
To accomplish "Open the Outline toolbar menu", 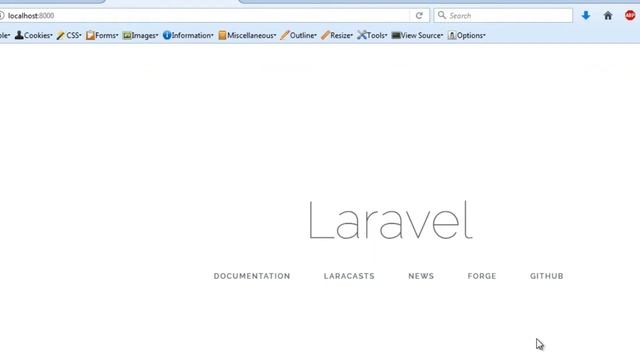I will pos(298,36).
